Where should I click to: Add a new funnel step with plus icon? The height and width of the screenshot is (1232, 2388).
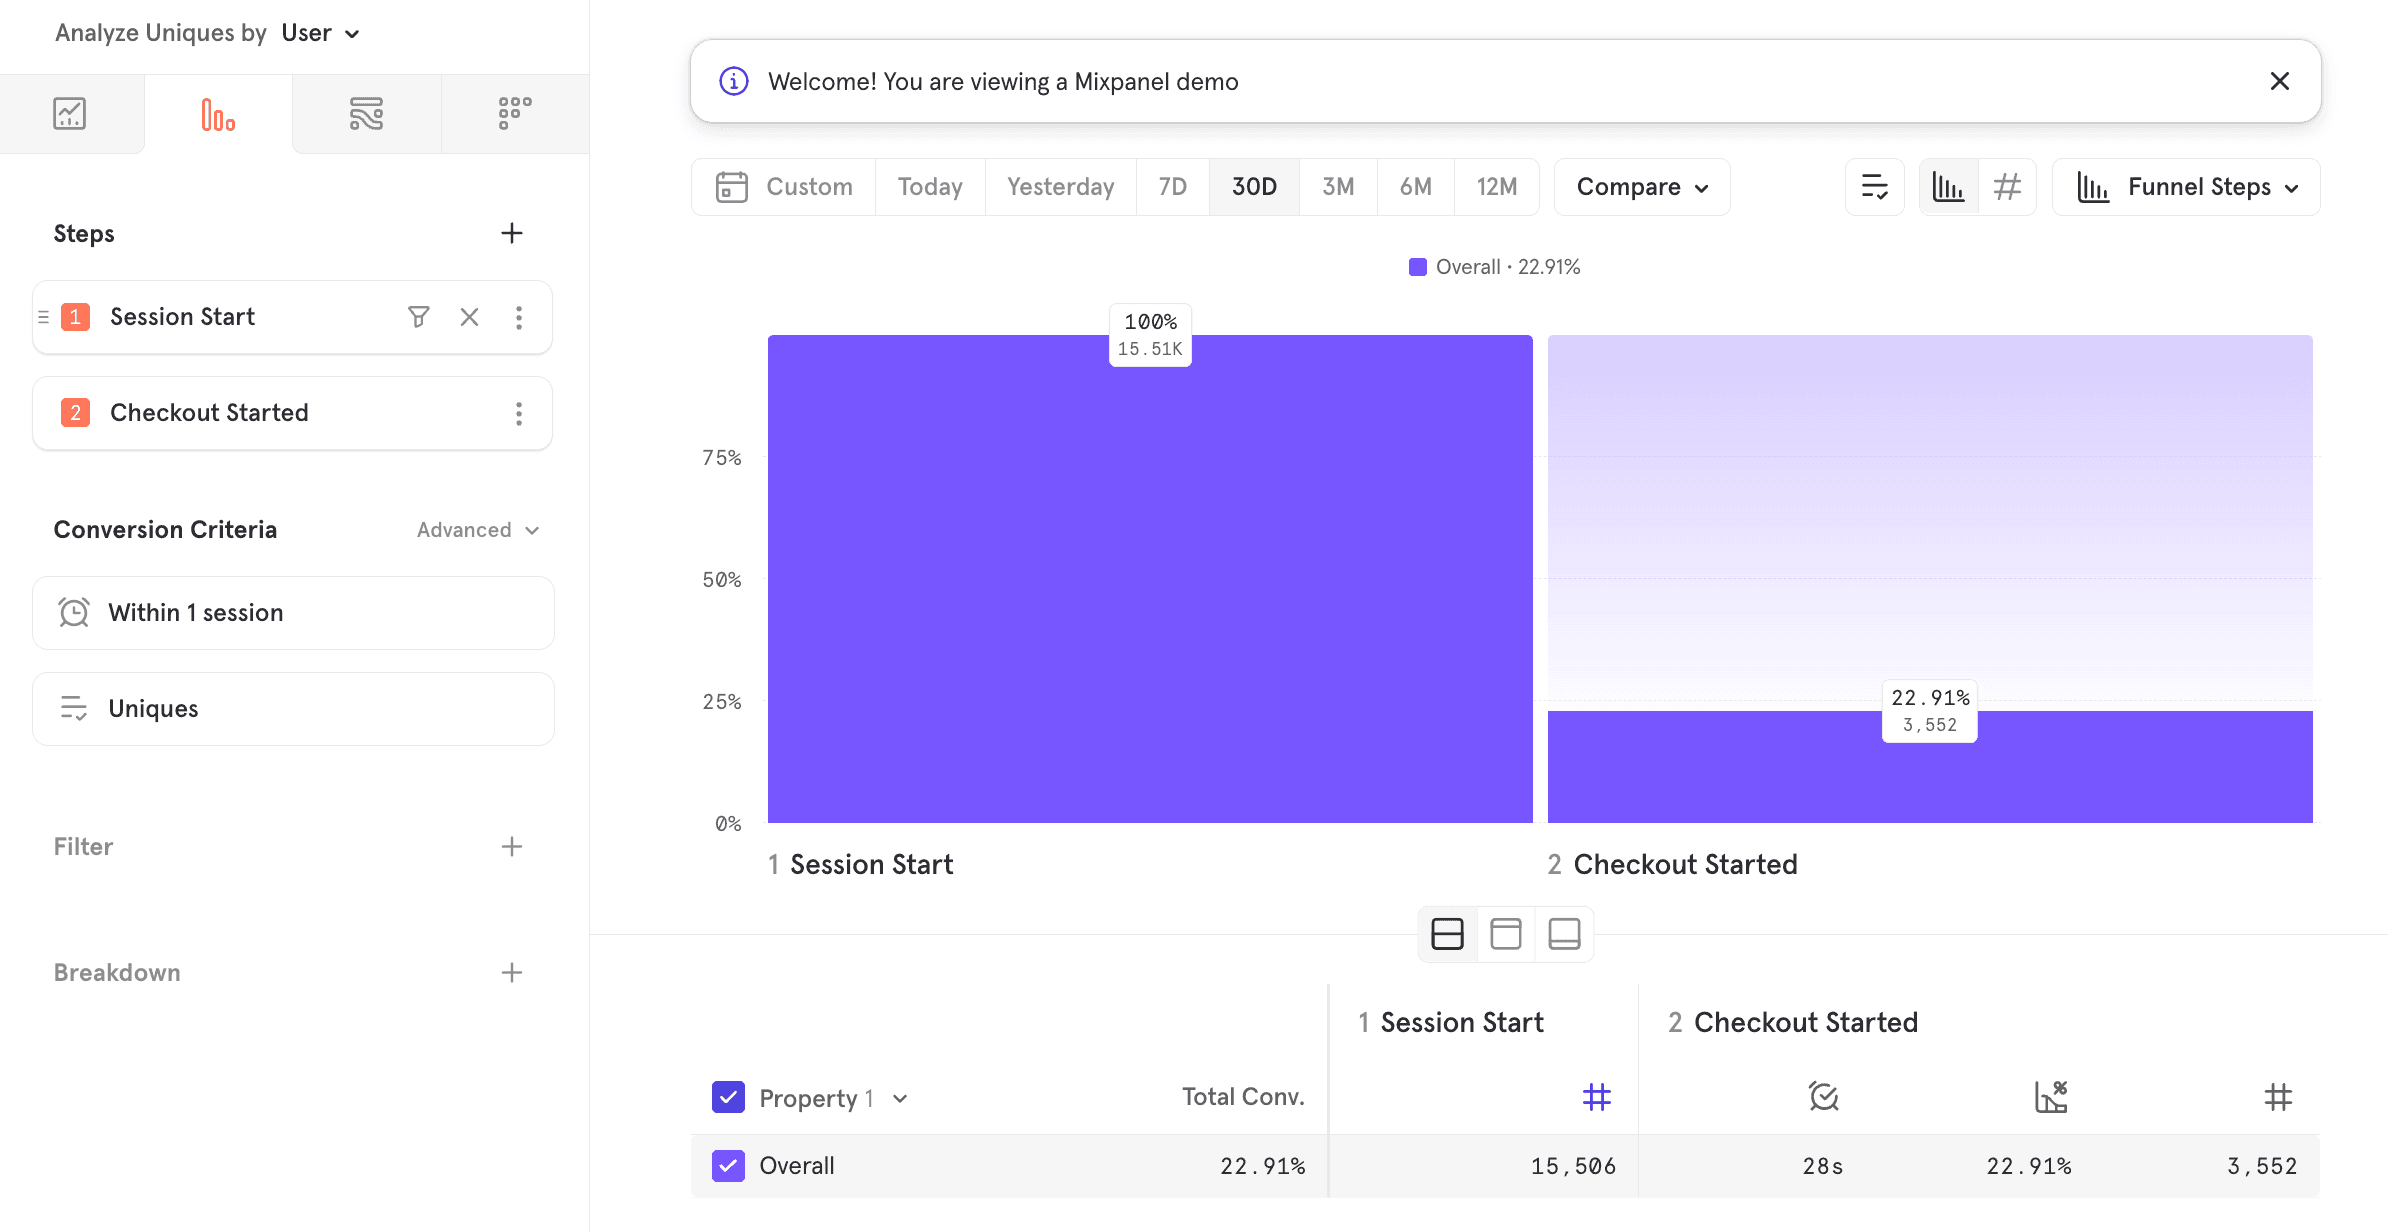point(512,233)
